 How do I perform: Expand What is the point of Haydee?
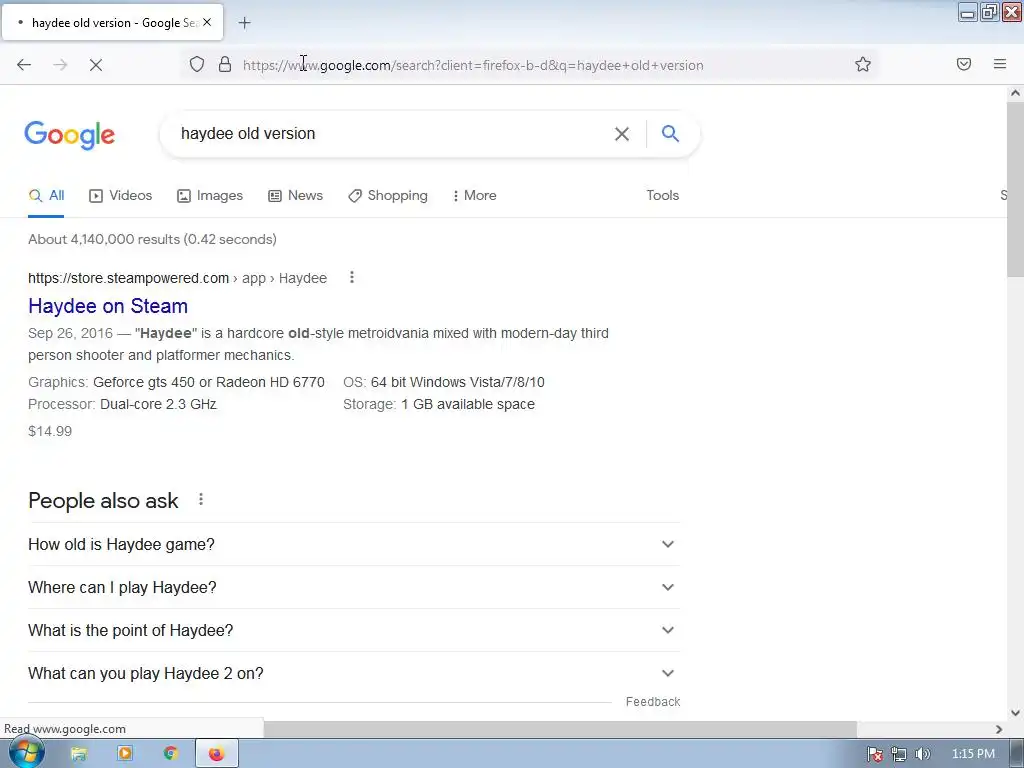[354, 630]
